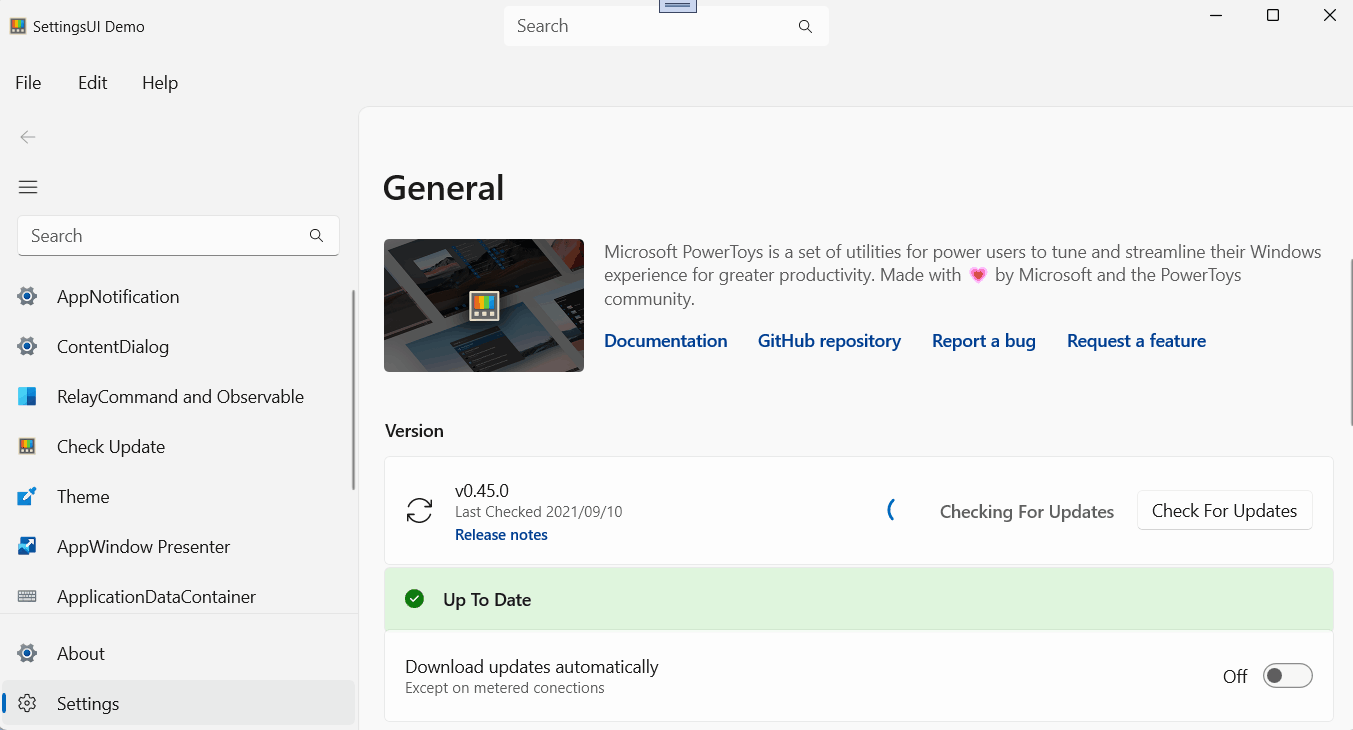Screen dimensions: 1353x730
Task: Open ApplicationDataContainer page
Action: (x=178, y=597)
